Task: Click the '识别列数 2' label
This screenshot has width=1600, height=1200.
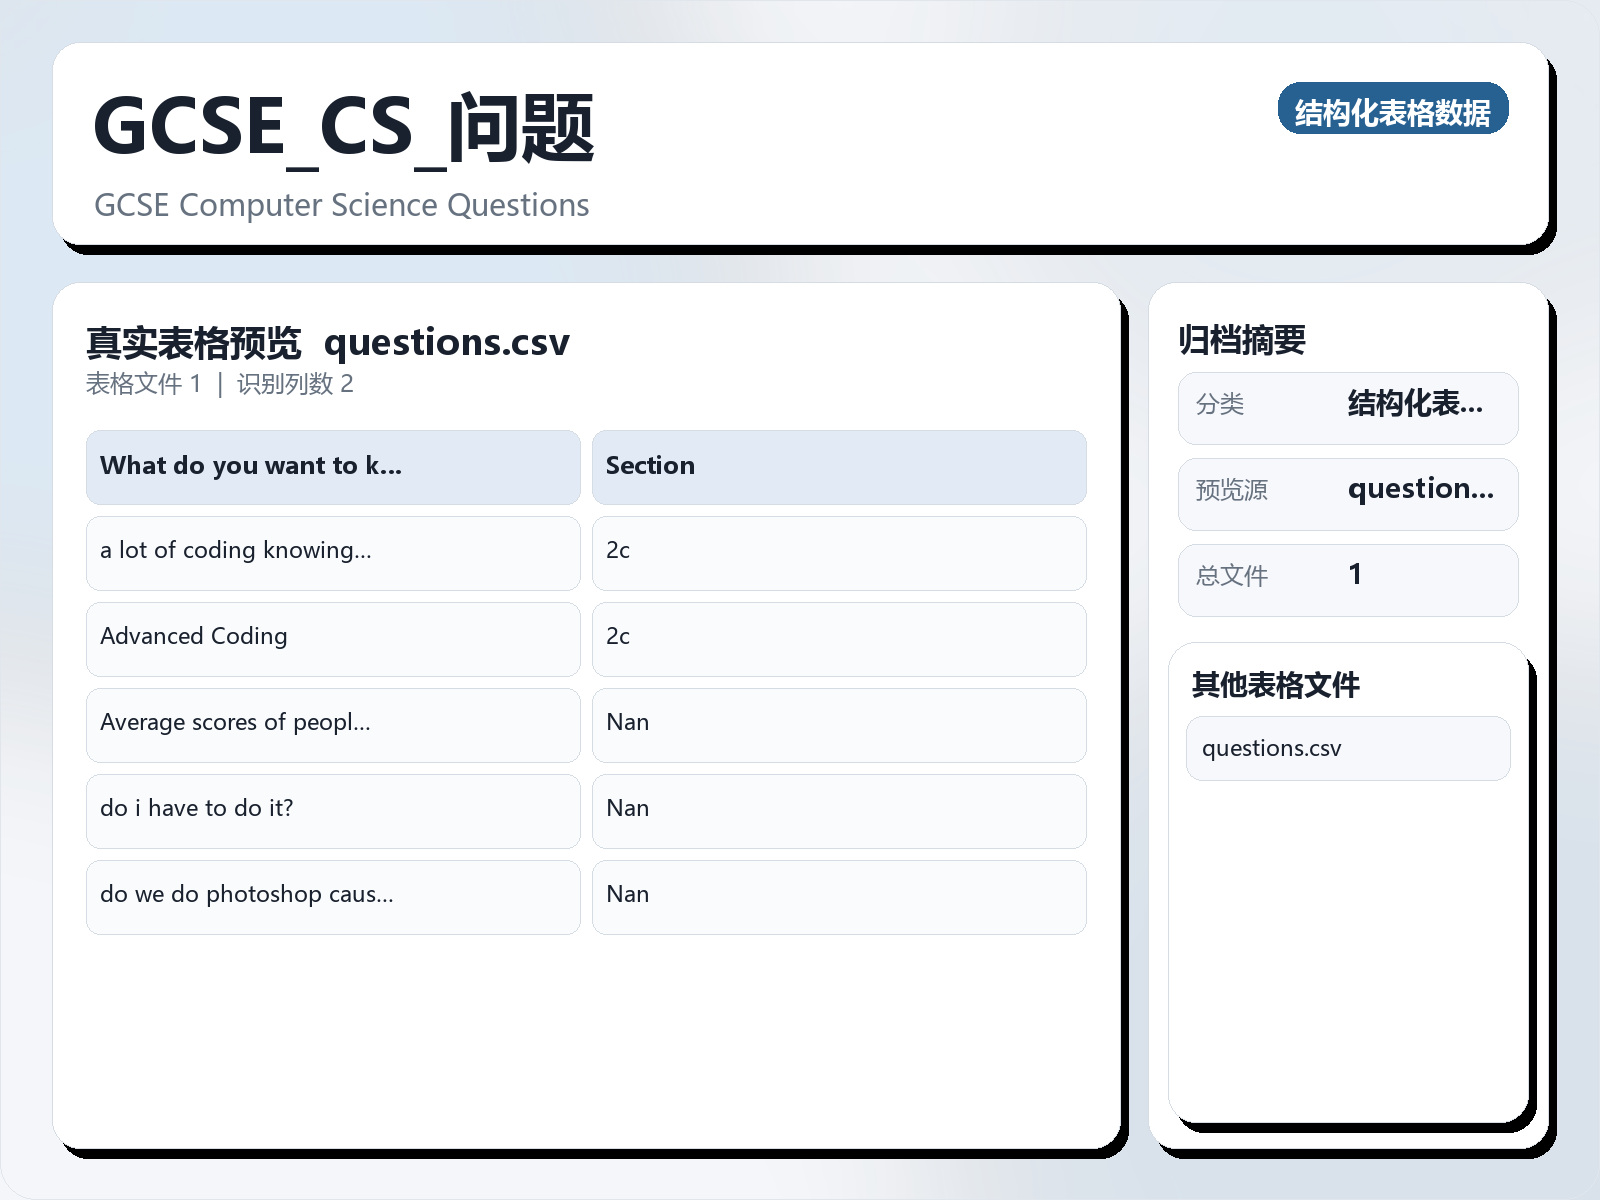Action: click(x=296, y=384)
